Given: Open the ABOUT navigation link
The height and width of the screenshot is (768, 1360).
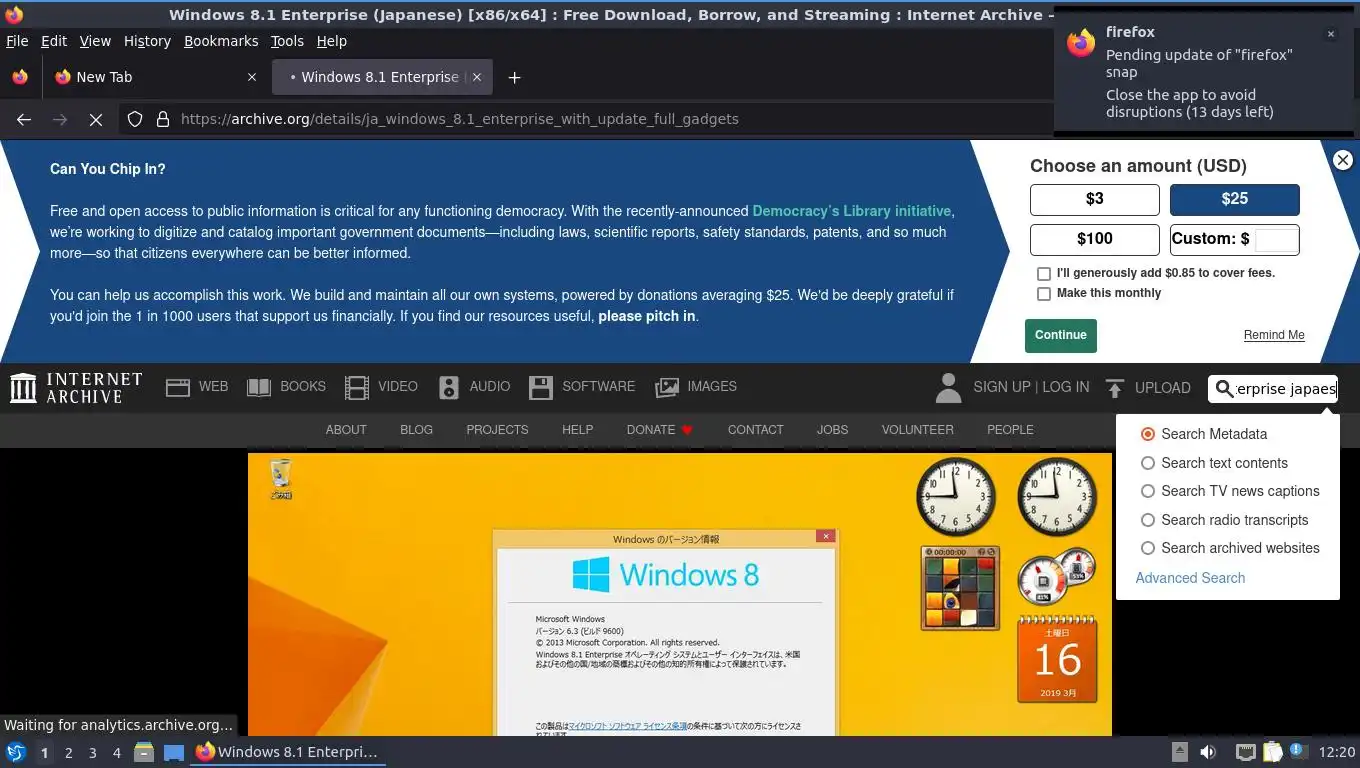Looking at the screenshot, I should pos(346,430).
